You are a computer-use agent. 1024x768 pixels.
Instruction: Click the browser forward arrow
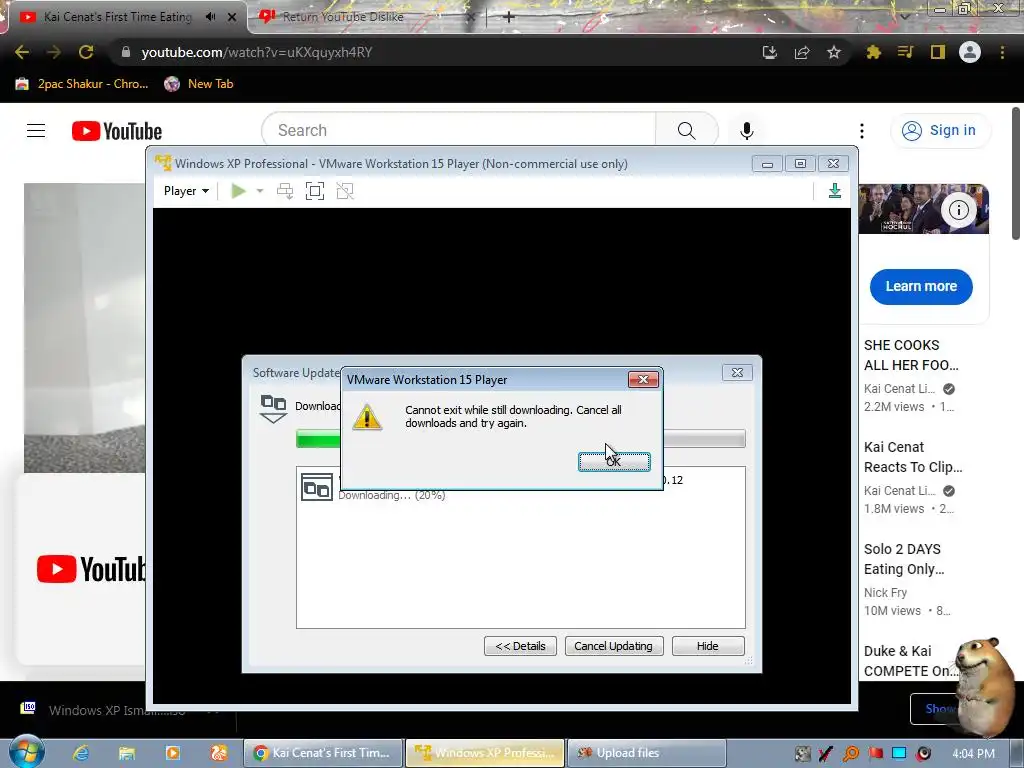(54, 52)
